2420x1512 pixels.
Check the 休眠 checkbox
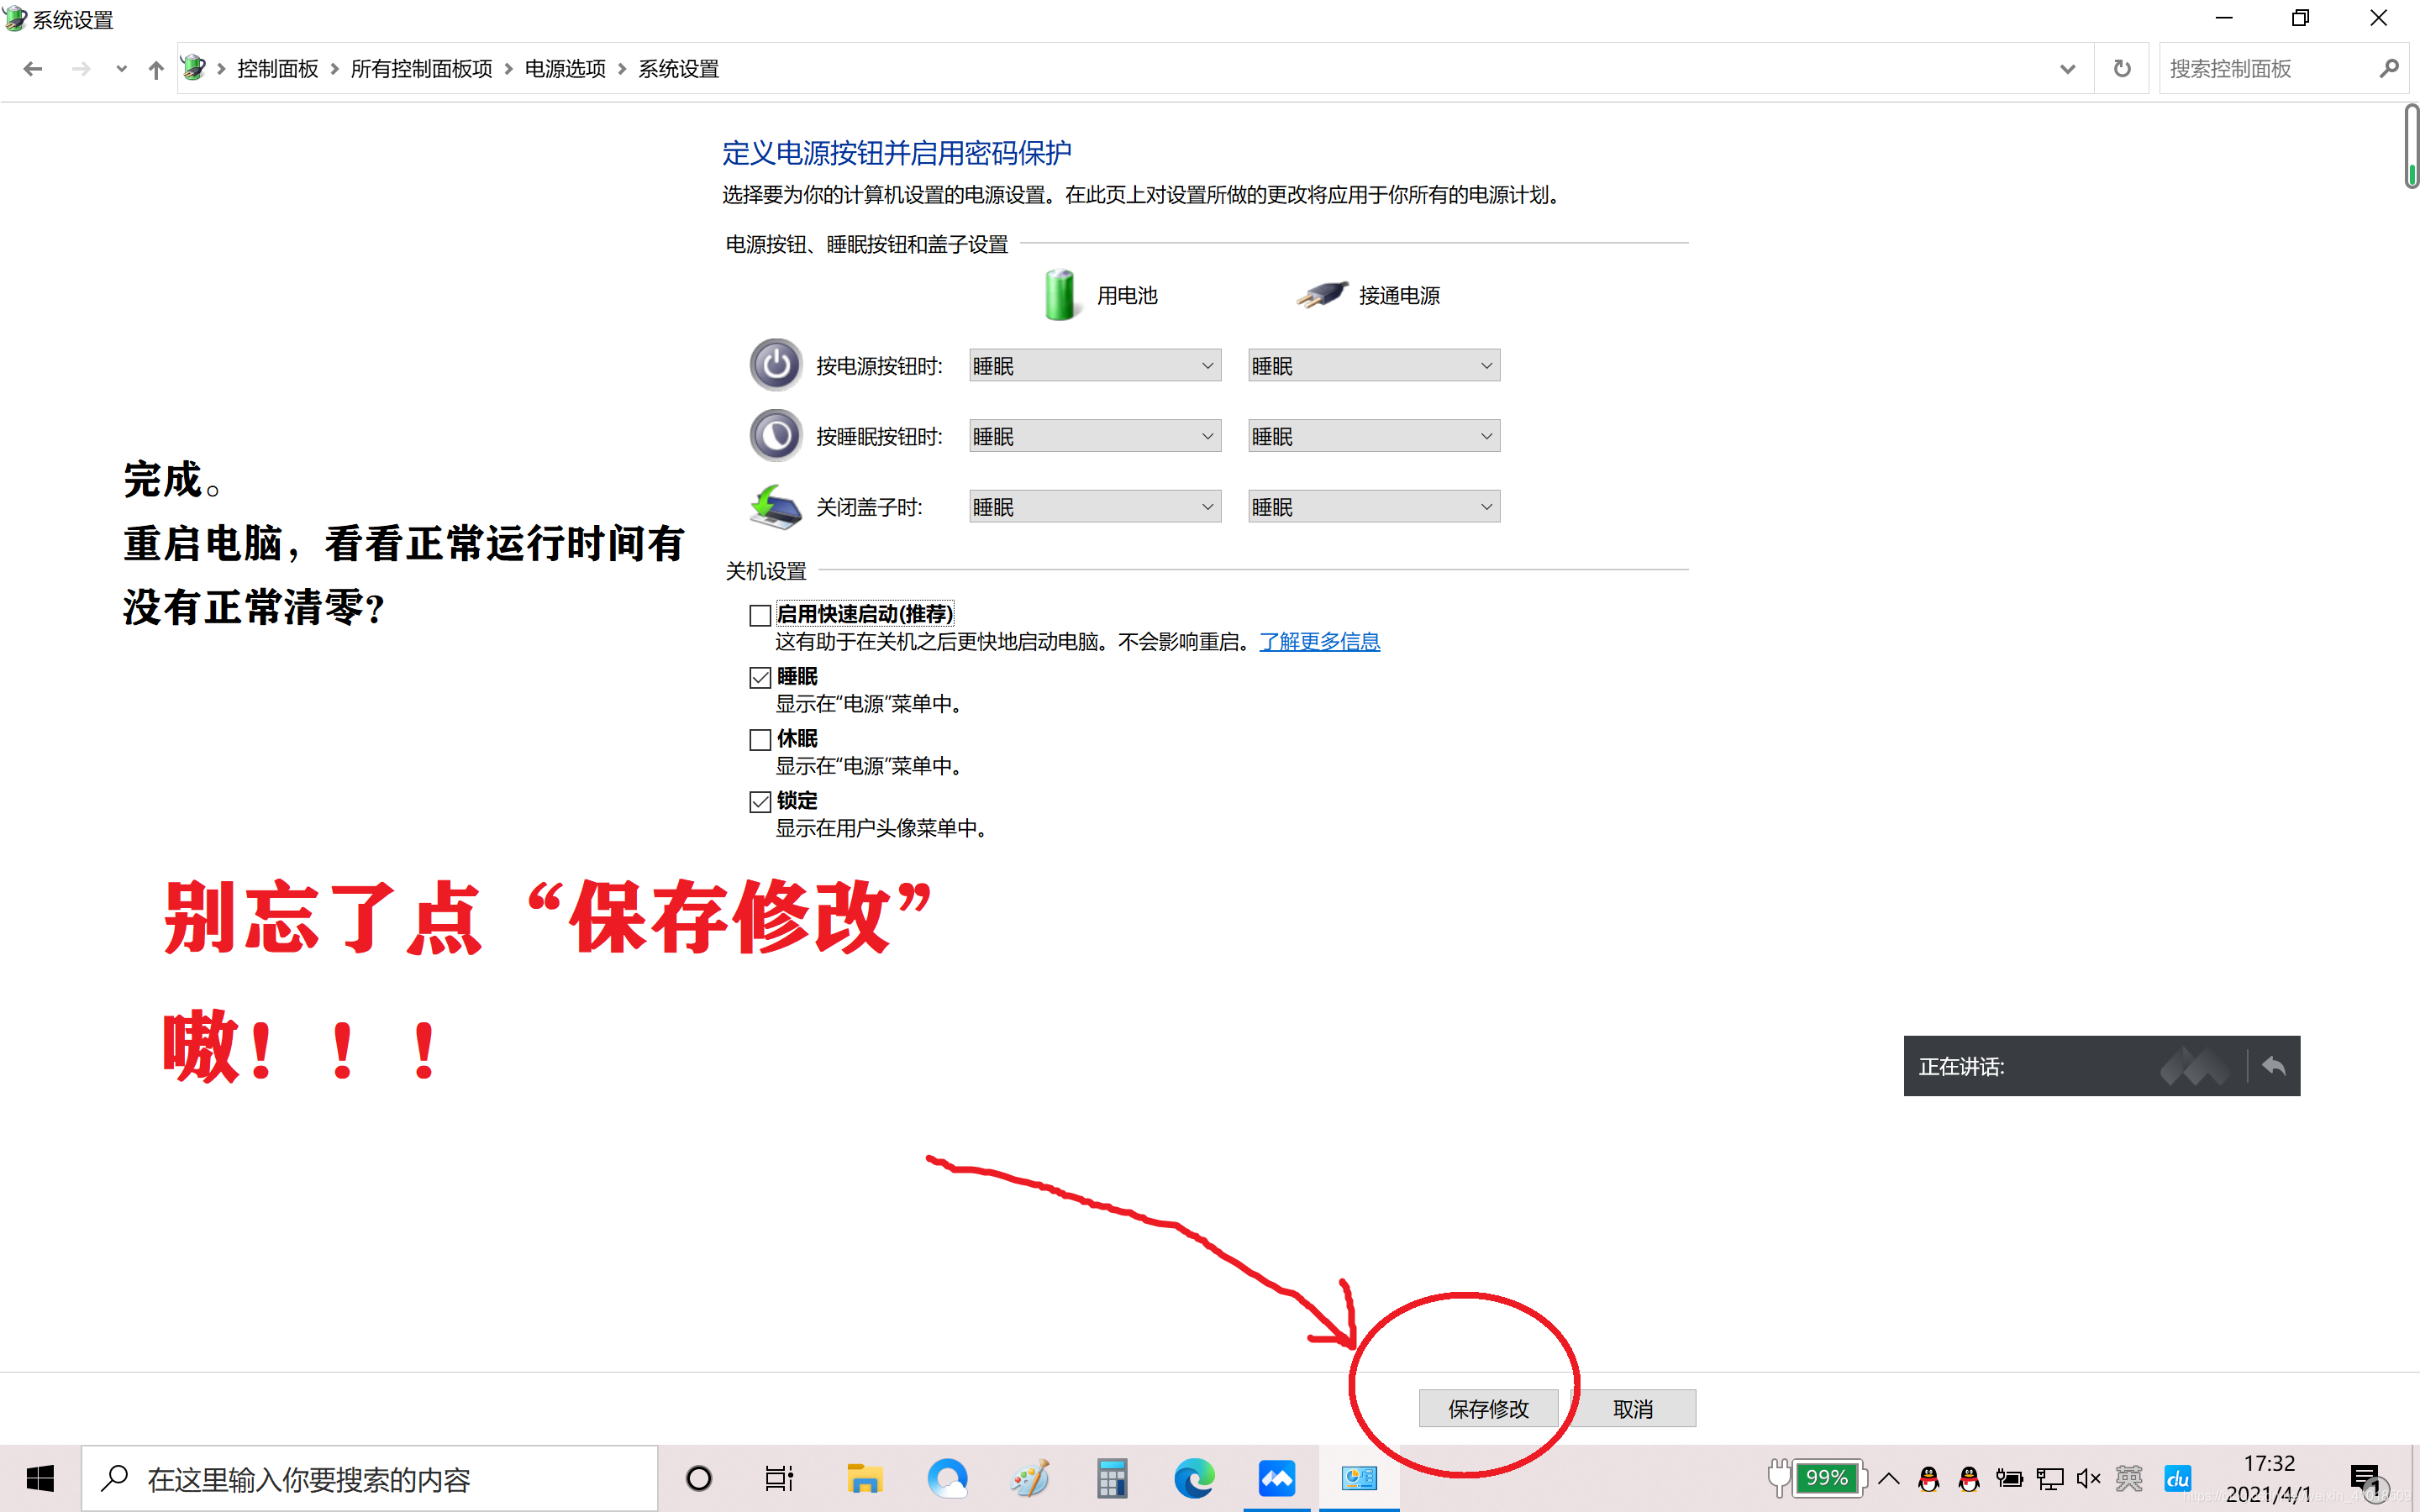pos(760,739)
